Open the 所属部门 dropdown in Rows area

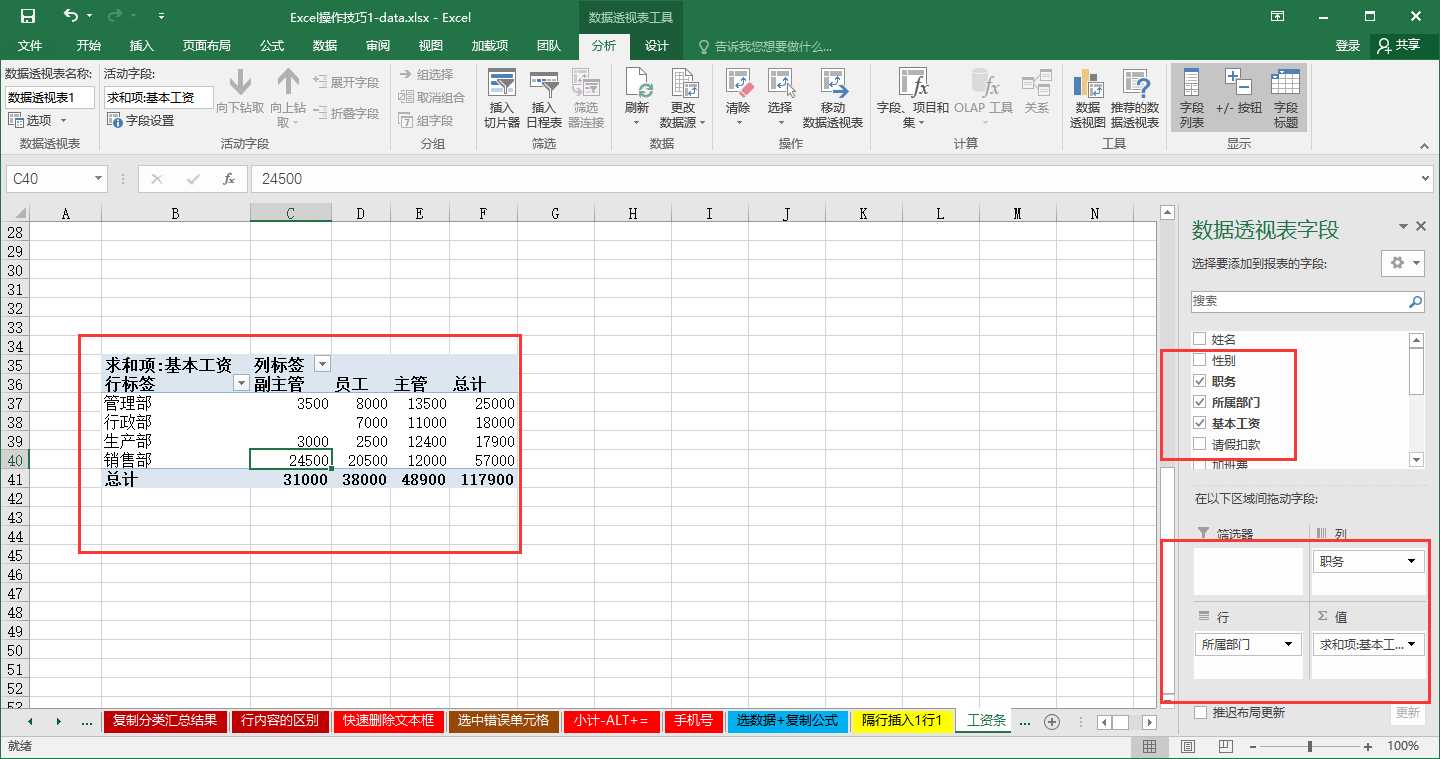(x=1288, y=644)
